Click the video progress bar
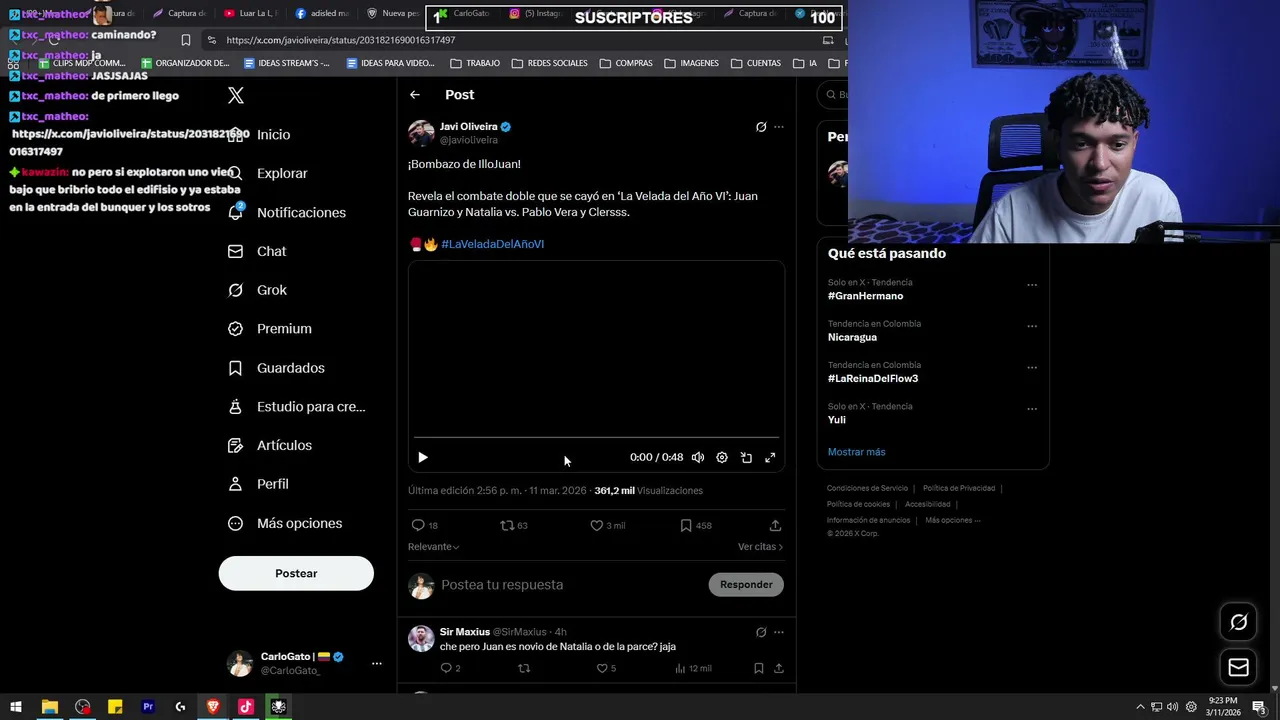 tap(596, 438)
